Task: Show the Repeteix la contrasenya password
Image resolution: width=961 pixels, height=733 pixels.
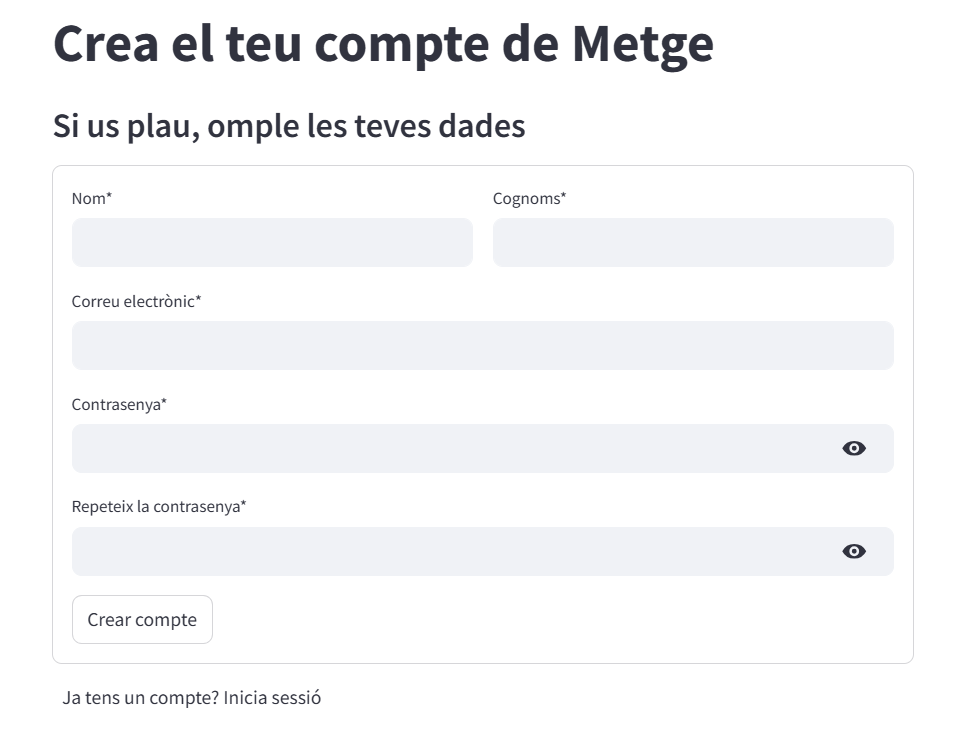Action: (x=853, y=551)
